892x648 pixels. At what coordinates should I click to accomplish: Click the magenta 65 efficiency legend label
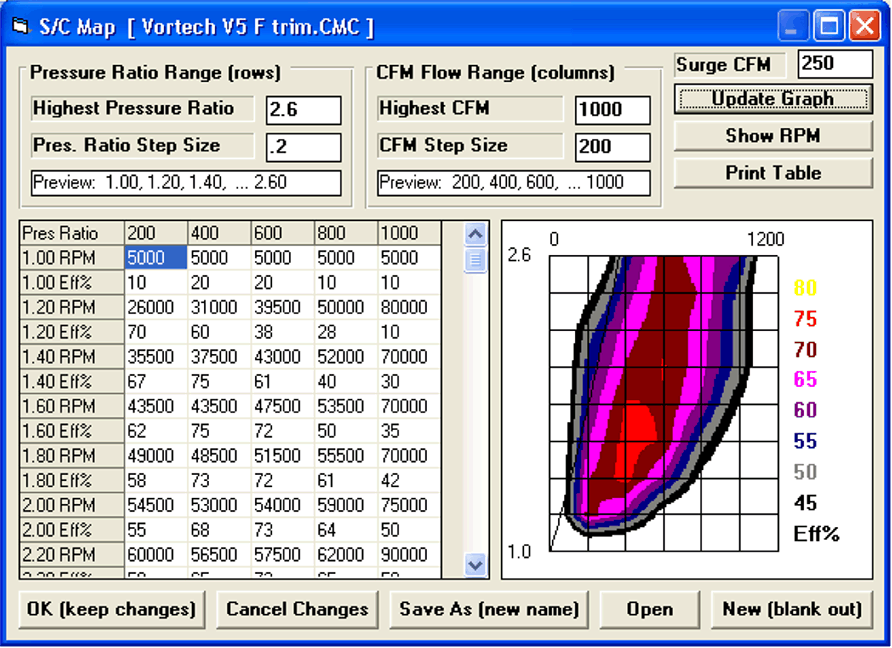(x=806, y=379)
